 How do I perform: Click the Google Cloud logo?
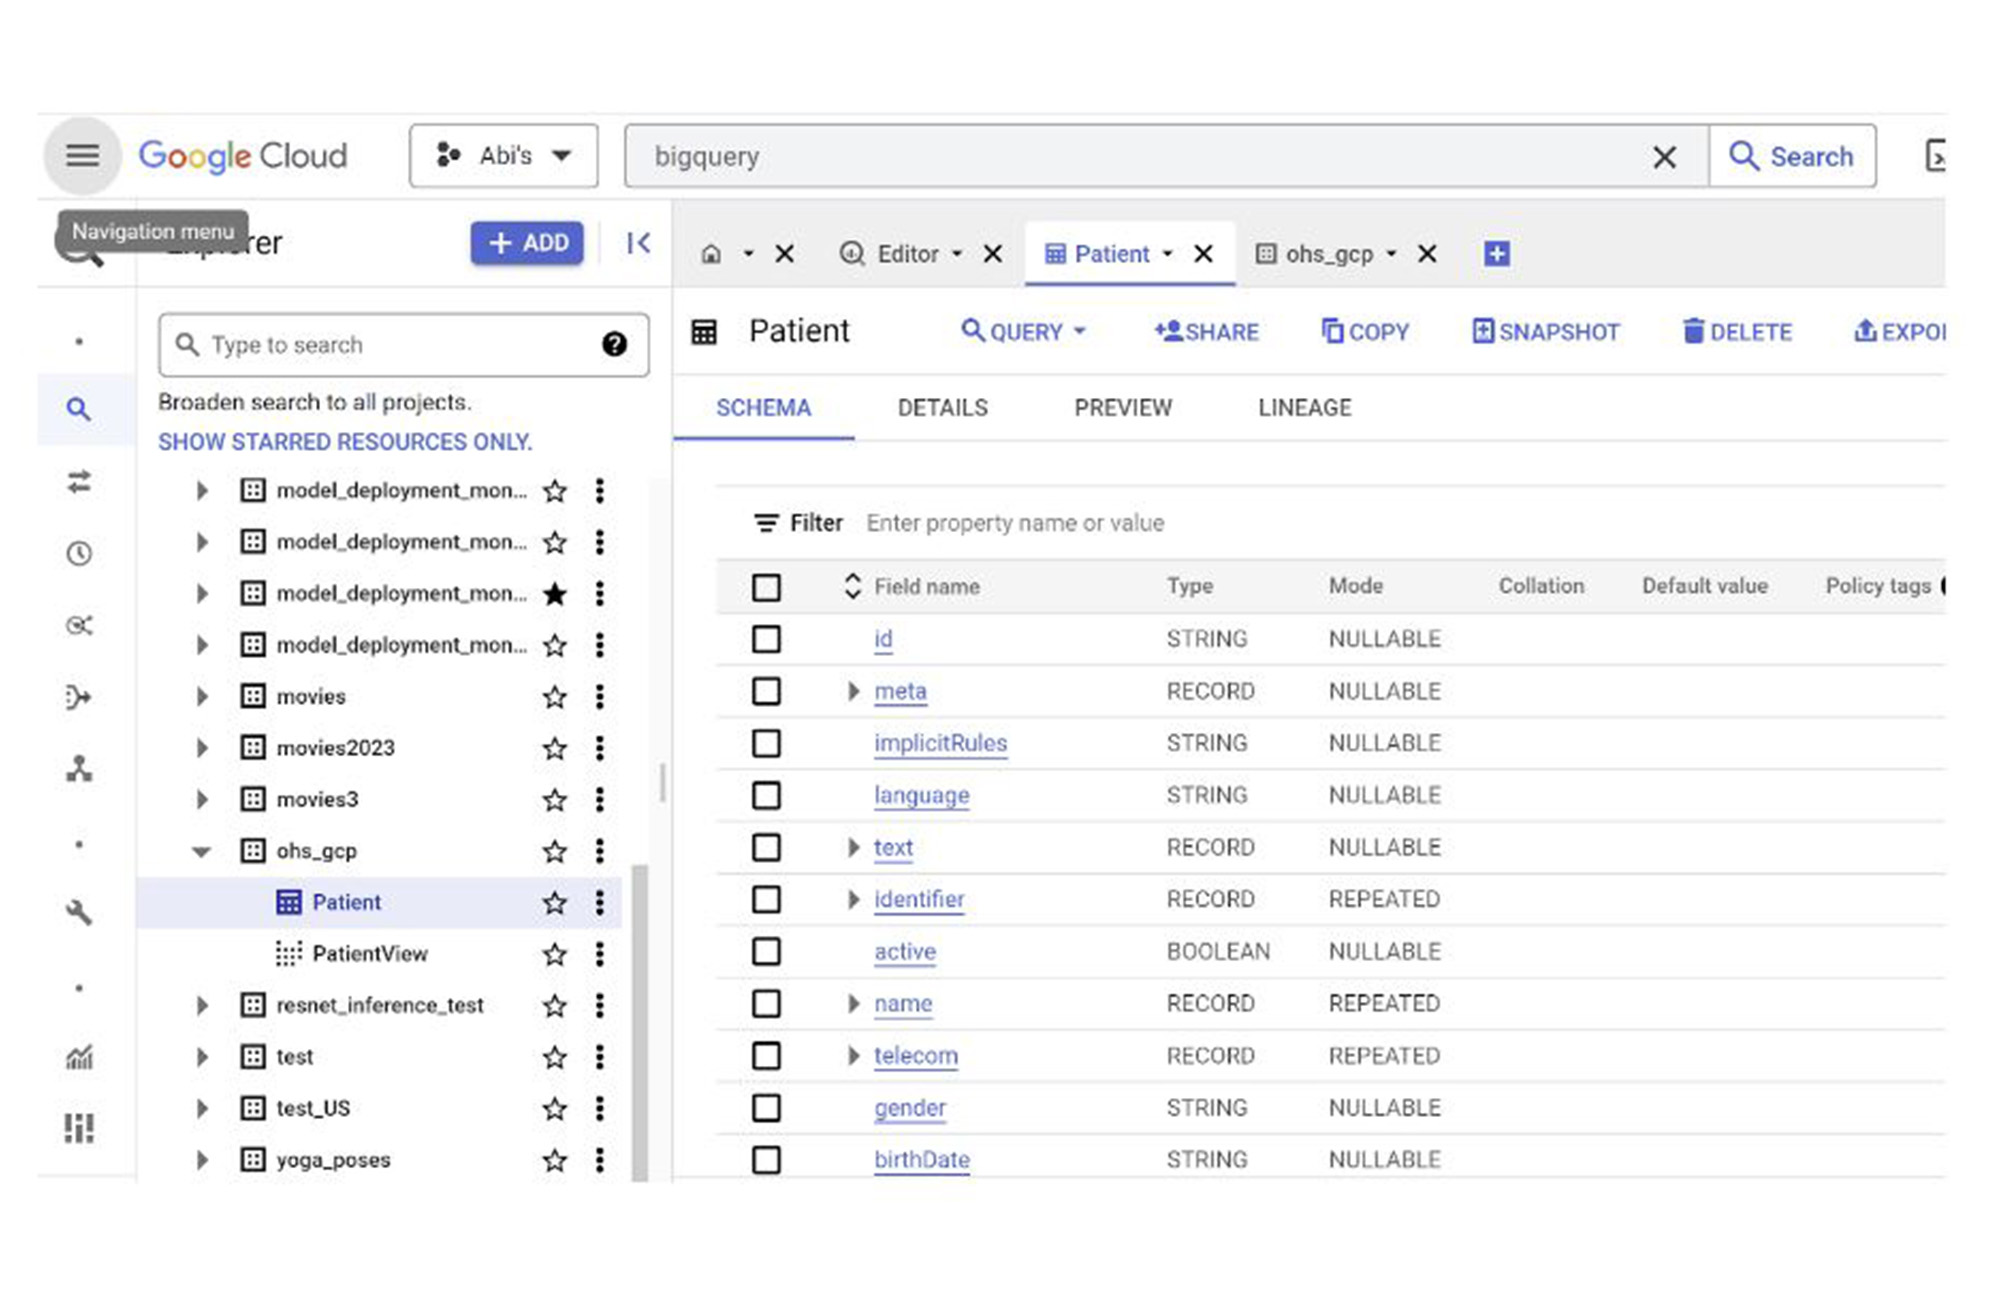pos(243,156)
